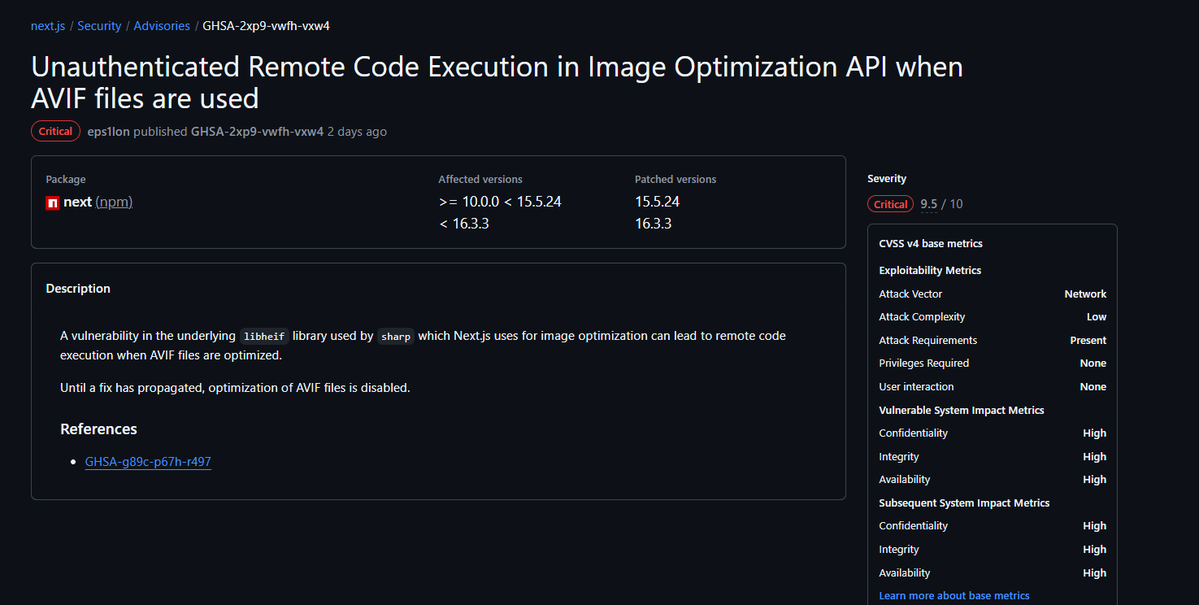This screenshot has height=605, width=1199.
Task: Click the Critical badge in Severity sidebar
Action: coord(890,204)
